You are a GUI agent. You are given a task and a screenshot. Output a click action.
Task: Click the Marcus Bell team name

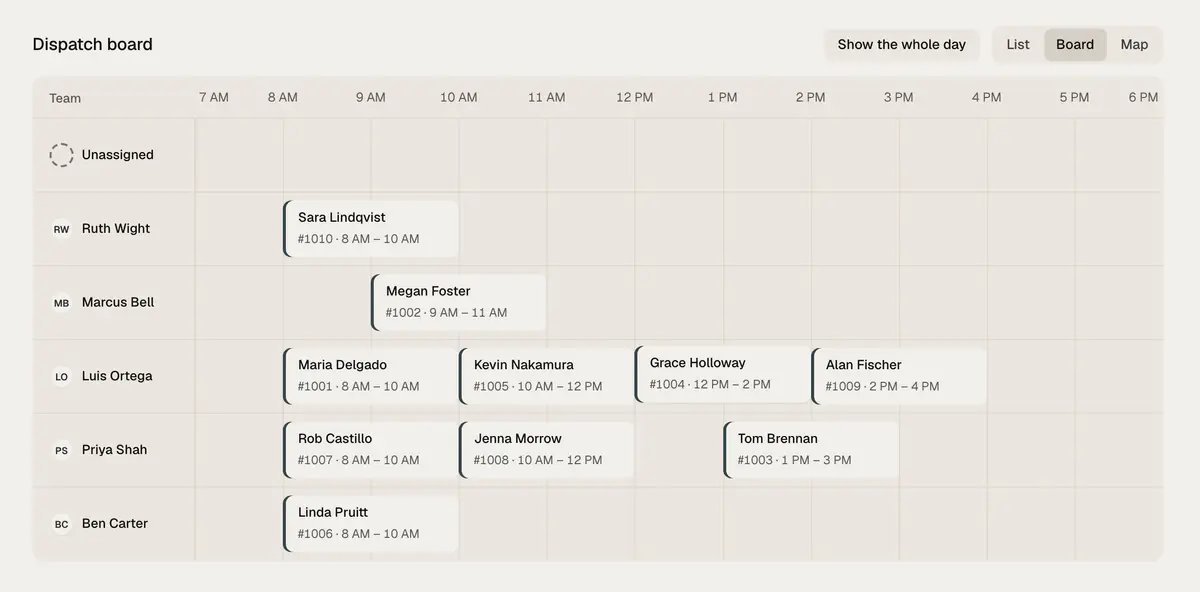click(x=118, y=303)
